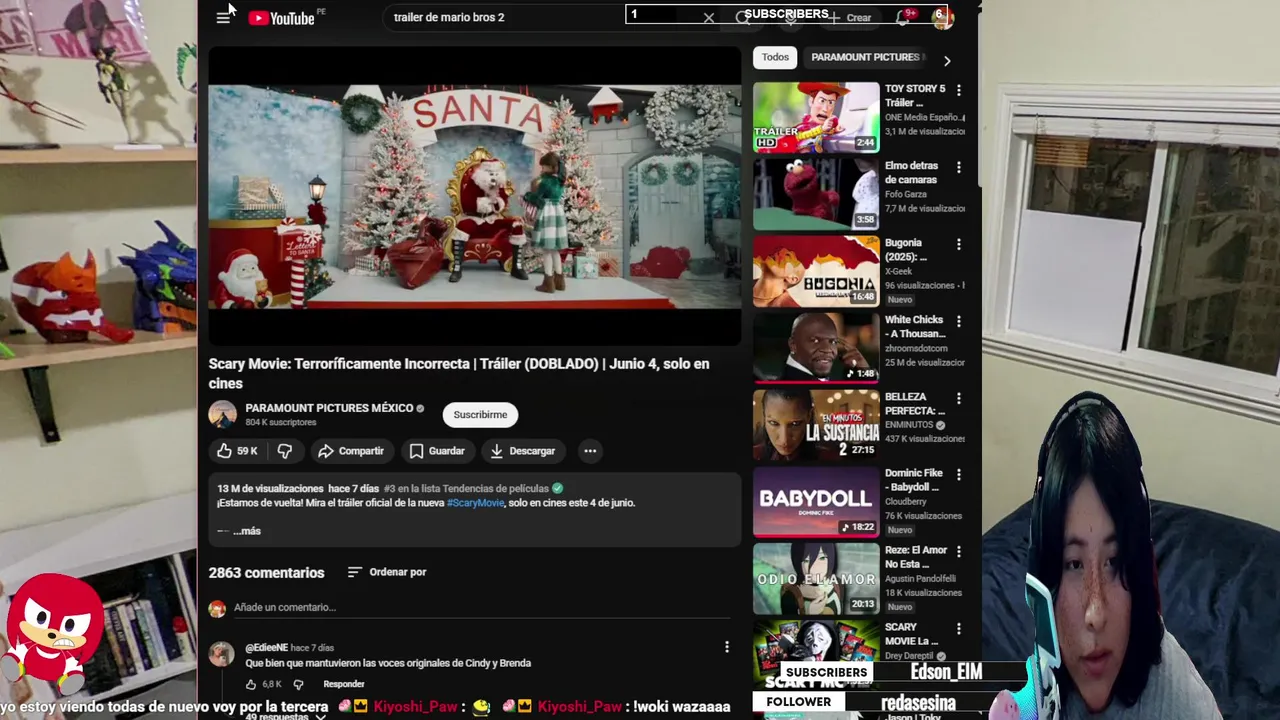Viewport: 1280px width, 720px height.
Task: Open more actions three-dot menu under video
Action: coord(590,451)
